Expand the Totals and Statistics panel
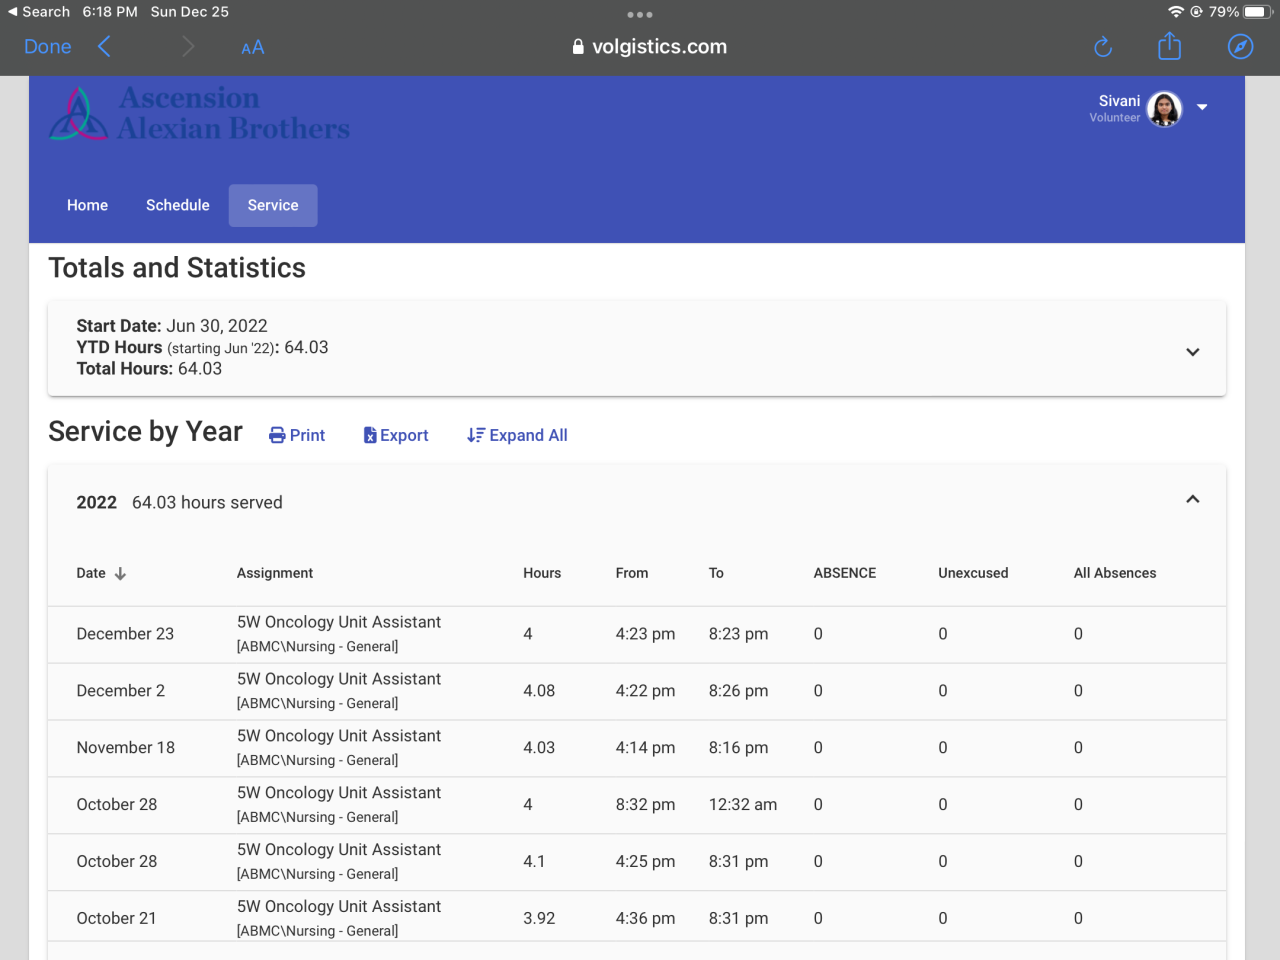The width and height of the screenshot is (1280, 960). coord(1192,352)
